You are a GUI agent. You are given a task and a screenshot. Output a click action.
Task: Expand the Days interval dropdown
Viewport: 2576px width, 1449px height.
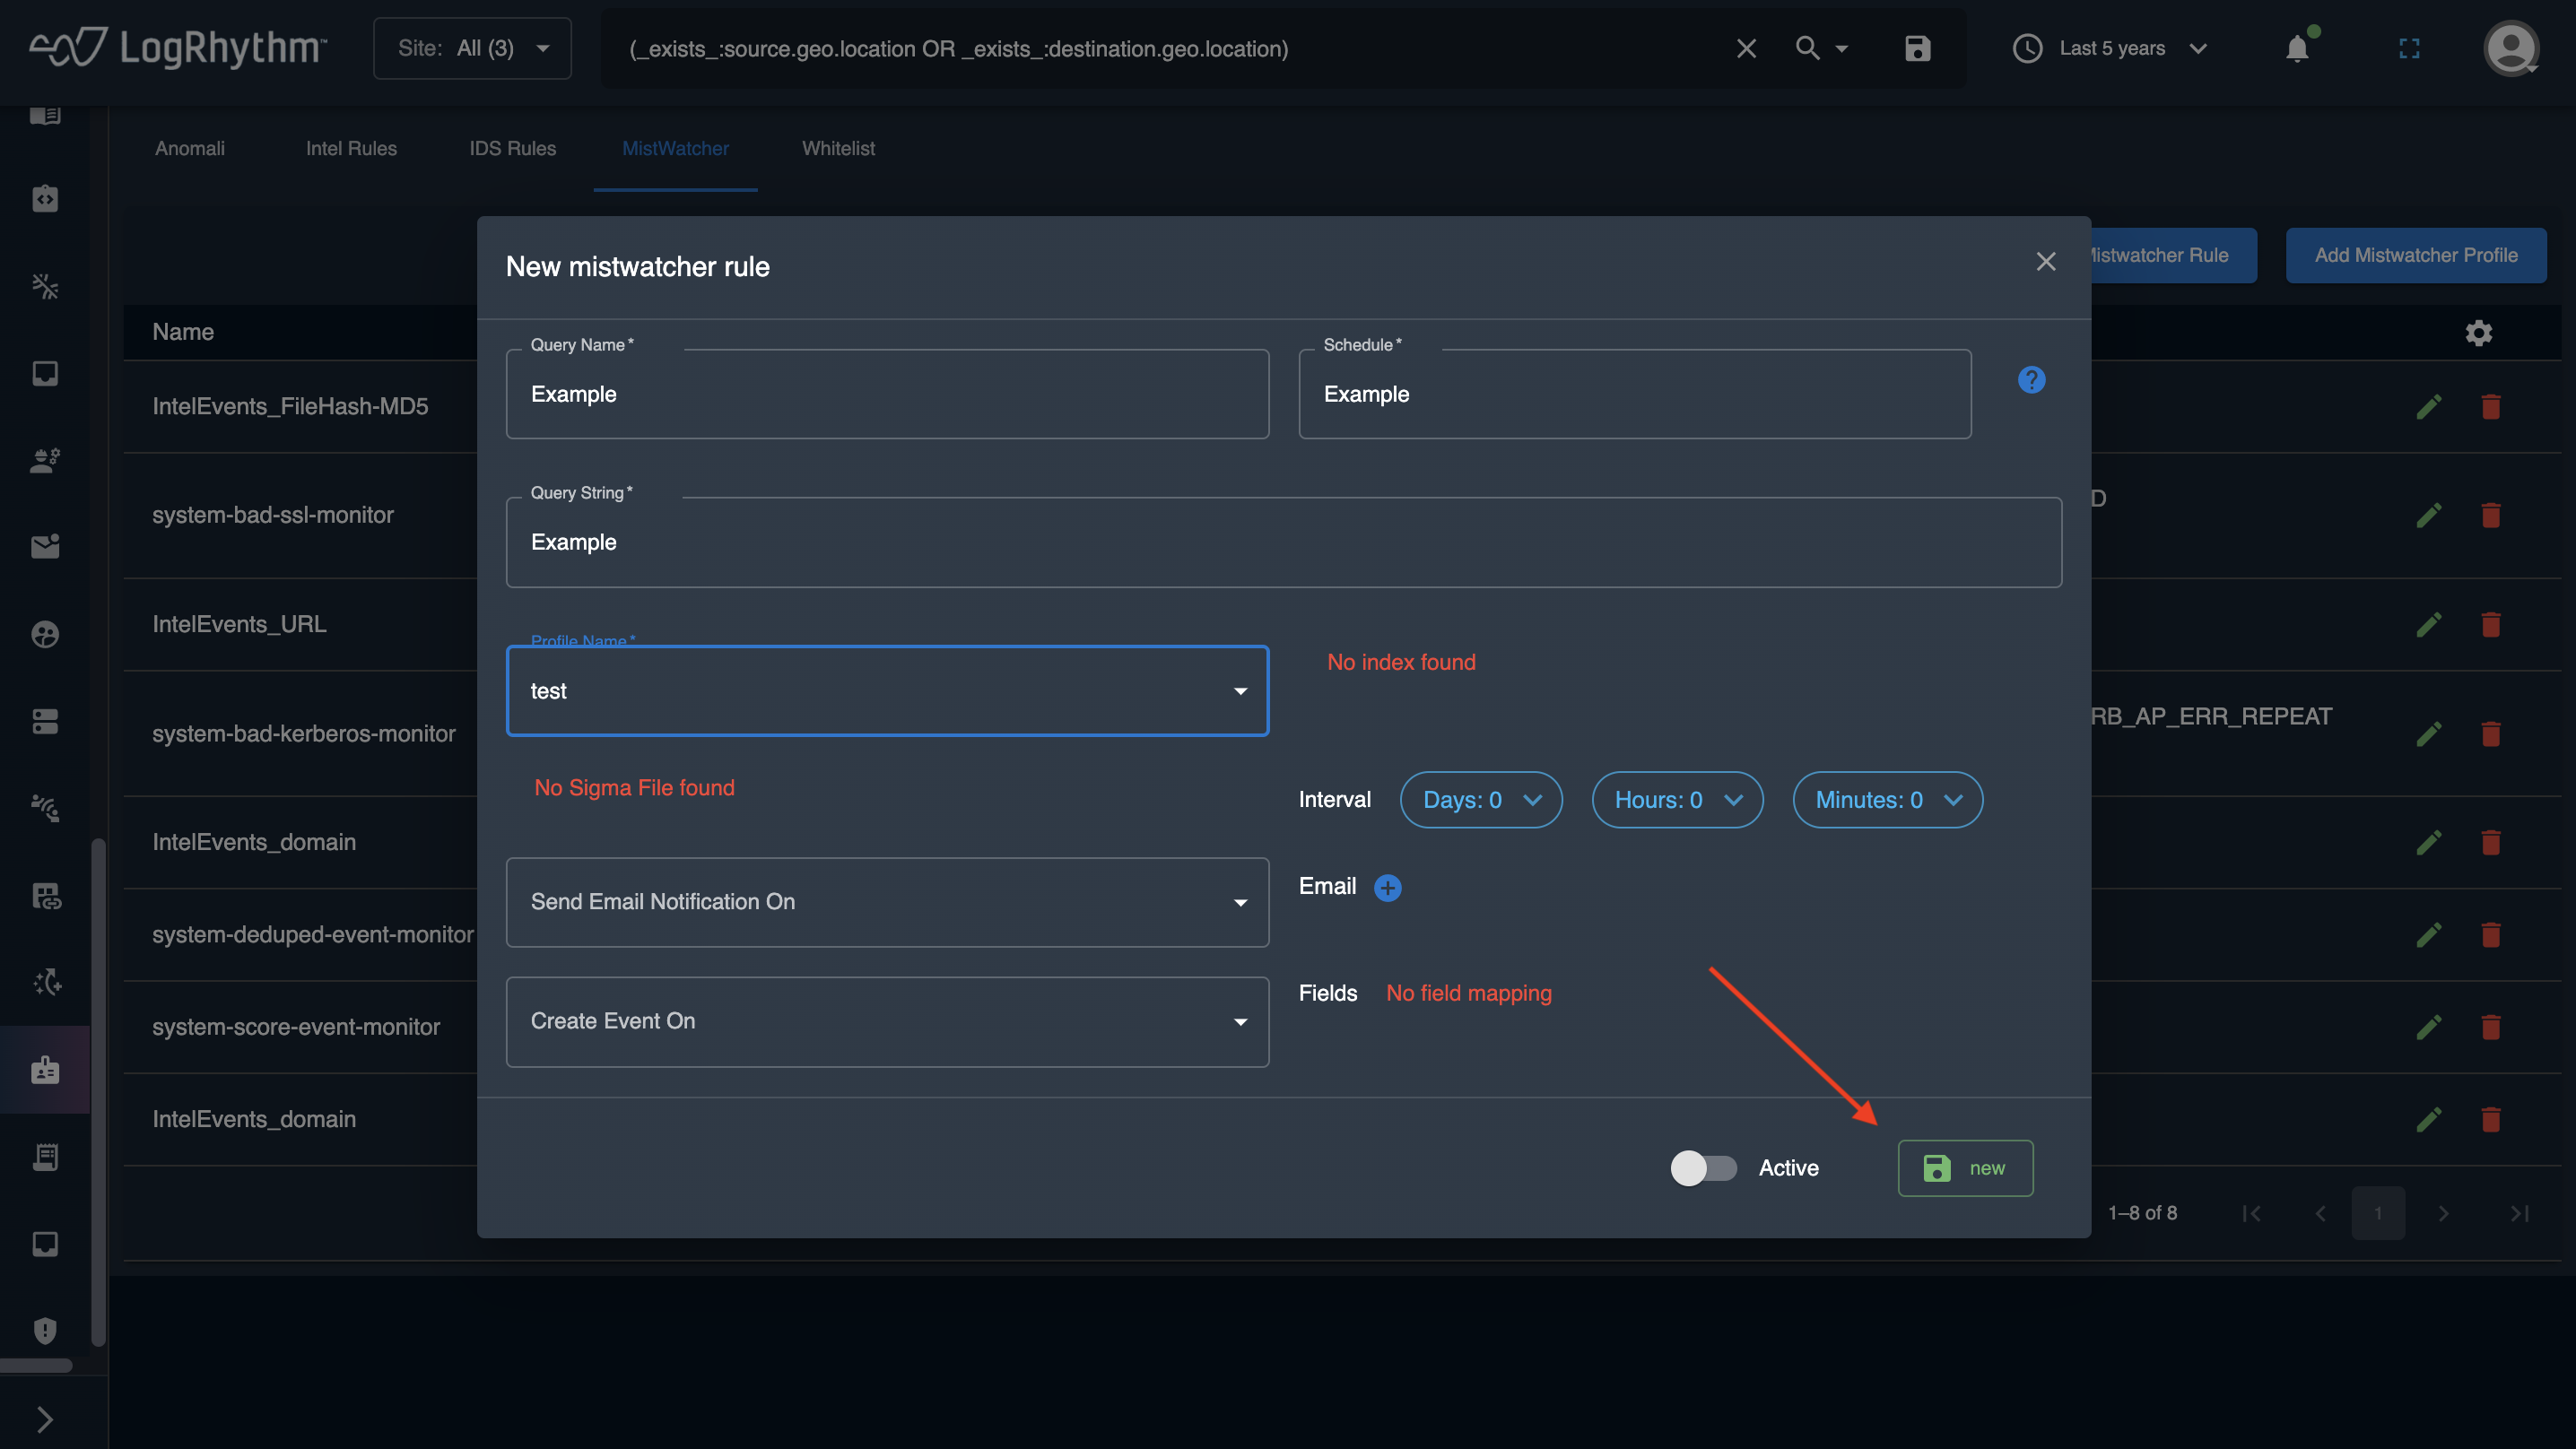1480,800
